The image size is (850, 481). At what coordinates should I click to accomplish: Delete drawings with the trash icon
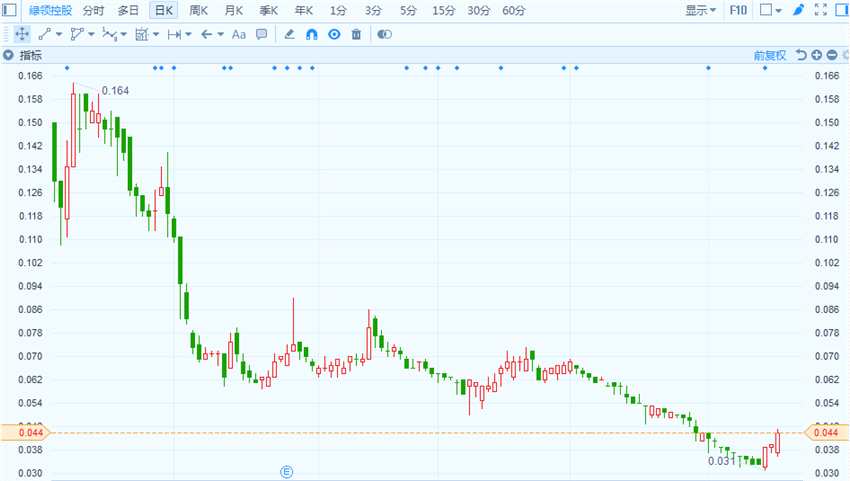tap(356, 34)
